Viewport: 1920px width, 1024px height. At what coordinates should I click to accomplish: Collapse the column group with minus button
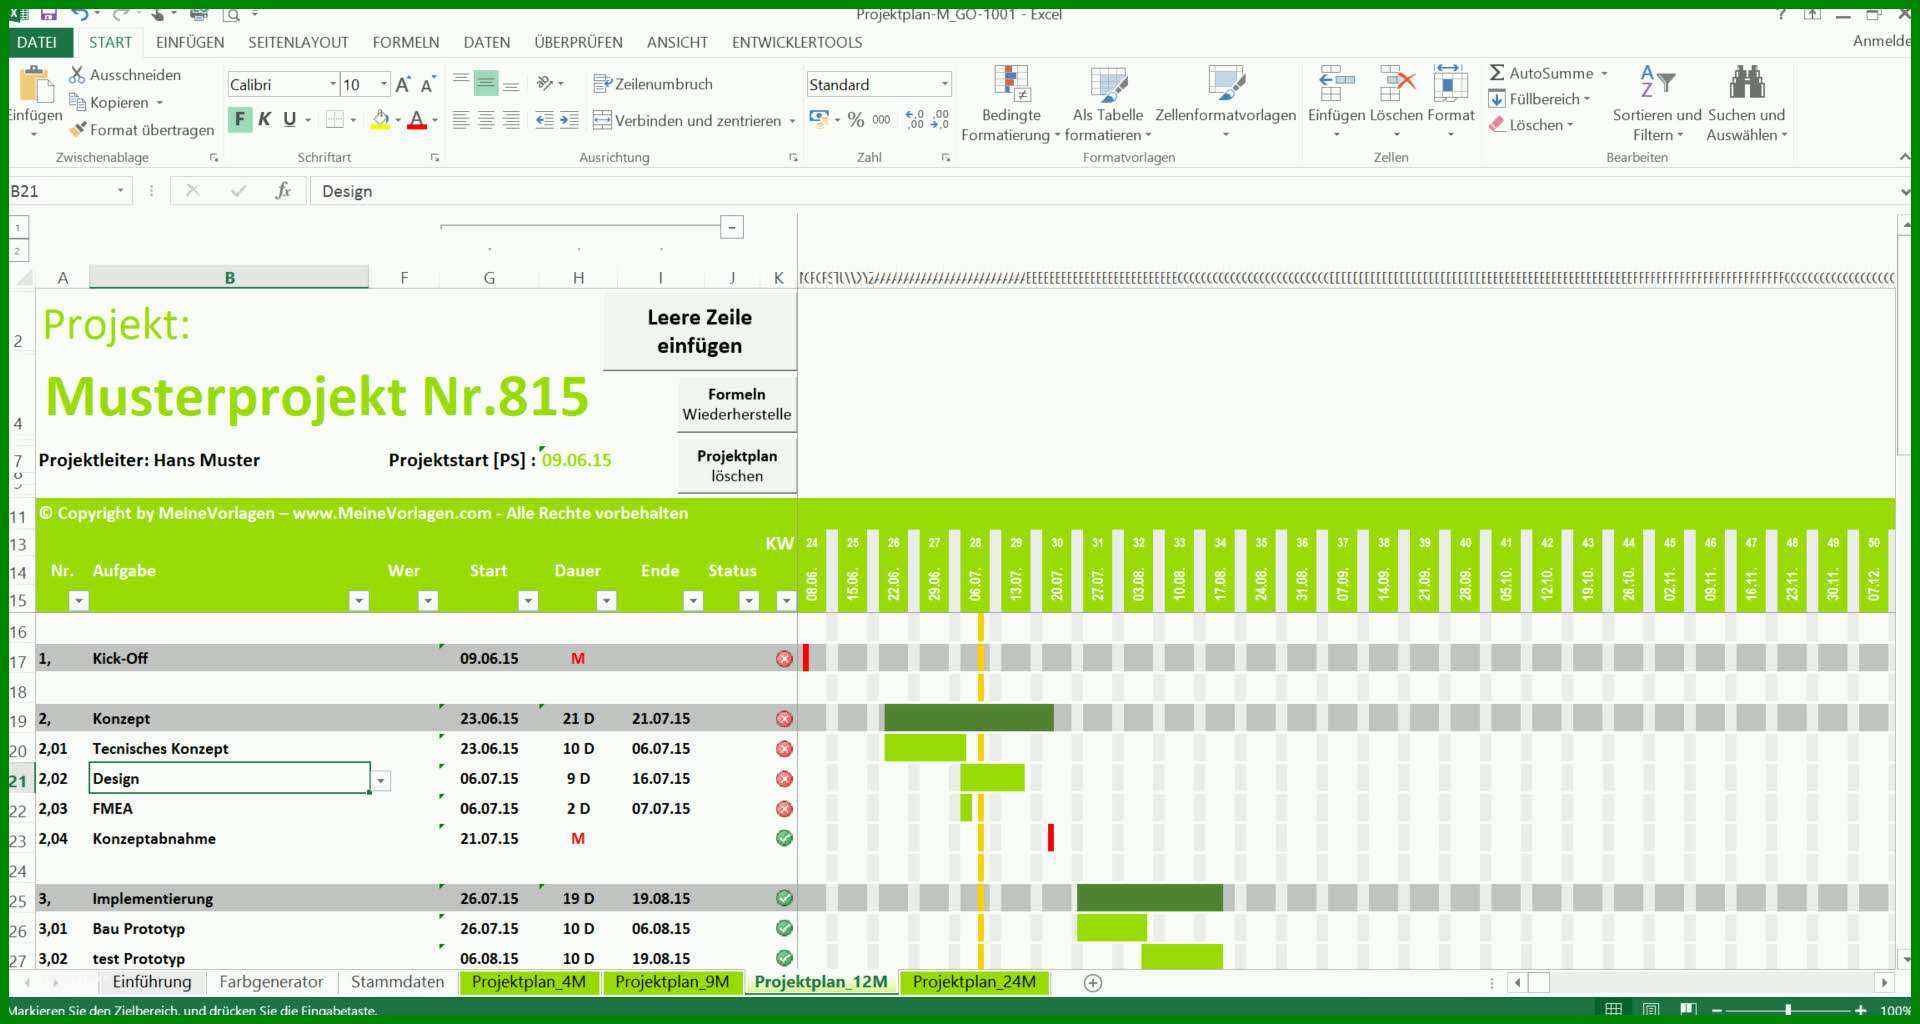point(732,227)
